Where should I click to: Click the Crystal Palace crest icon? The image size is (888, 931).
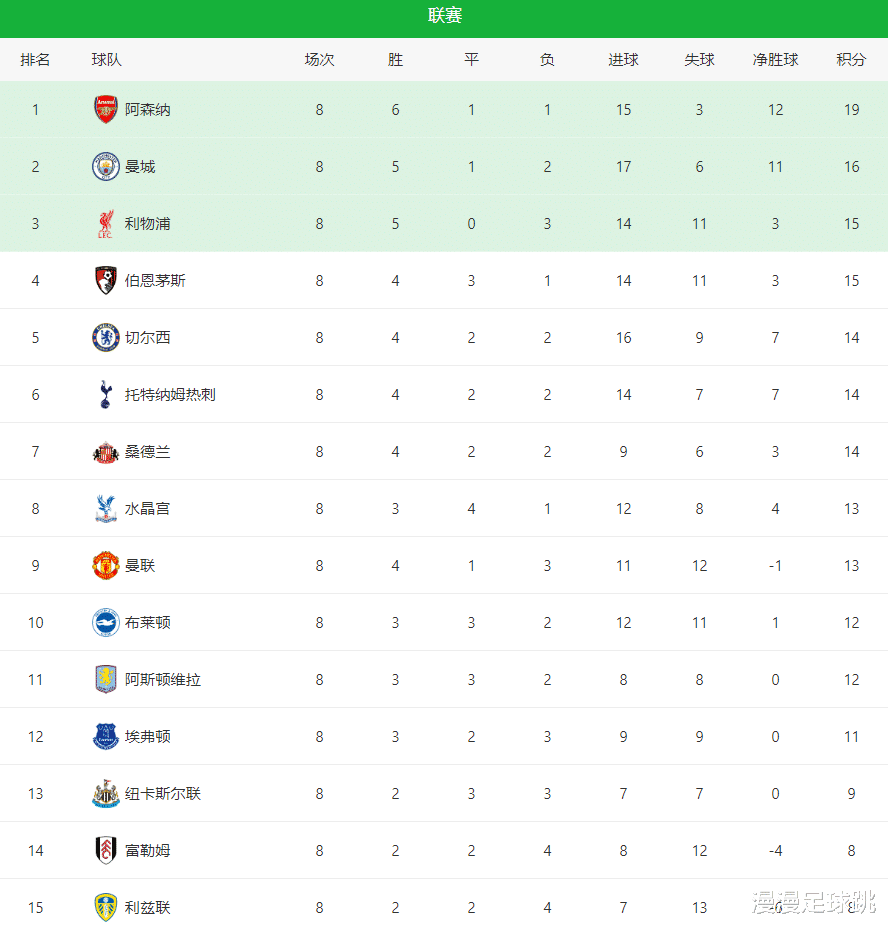tap(105, 509)
